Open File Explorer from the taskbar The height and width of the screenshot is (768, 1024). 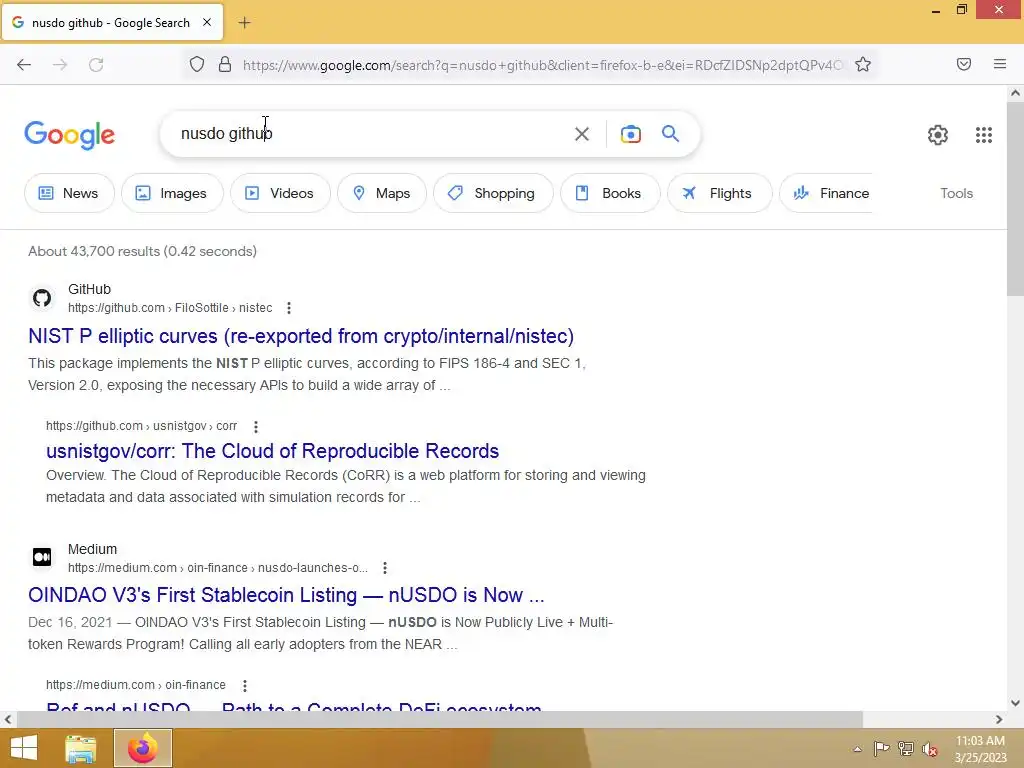point(80,748)
